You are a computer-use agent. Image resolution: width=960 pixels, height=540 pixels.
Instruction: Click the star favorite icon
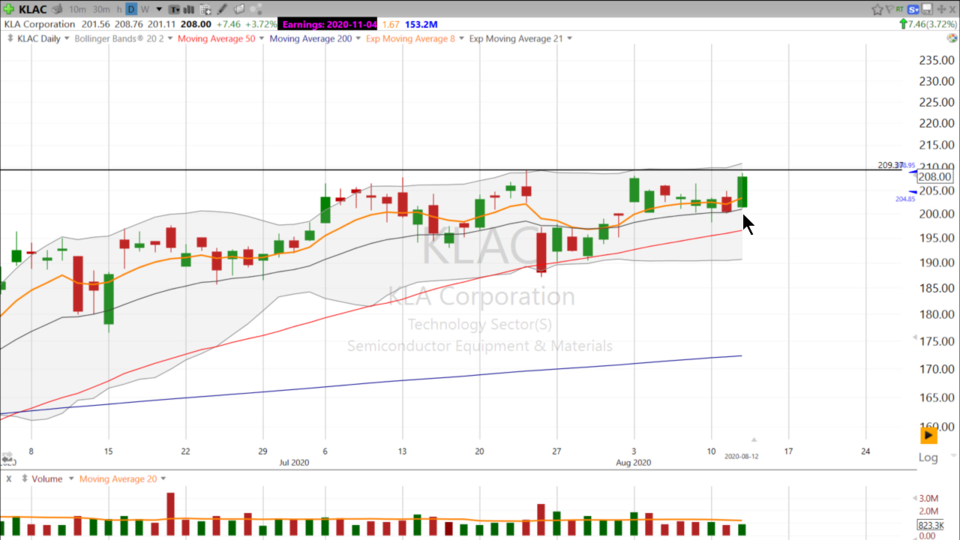click(877, 9)
